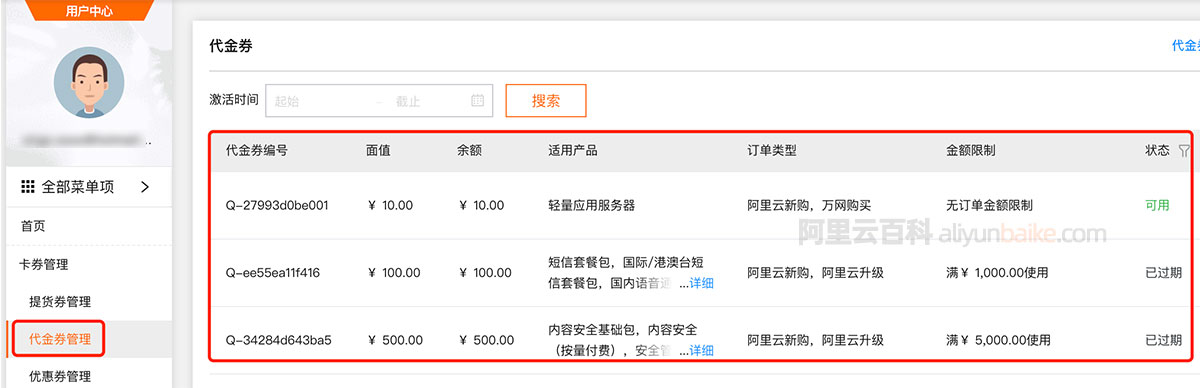The height and width of the screenshot is (388, 1200).
Task: Click 满￥5,000.00使用 limit cell
Action: (x=998, y=340)
